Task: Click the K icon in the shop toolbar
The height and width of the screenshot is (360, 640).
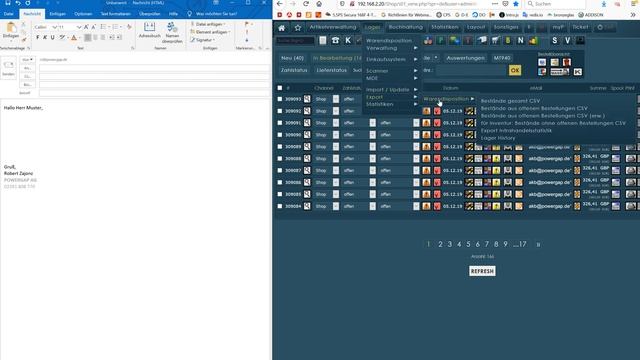Action: [x=348, y=40]
